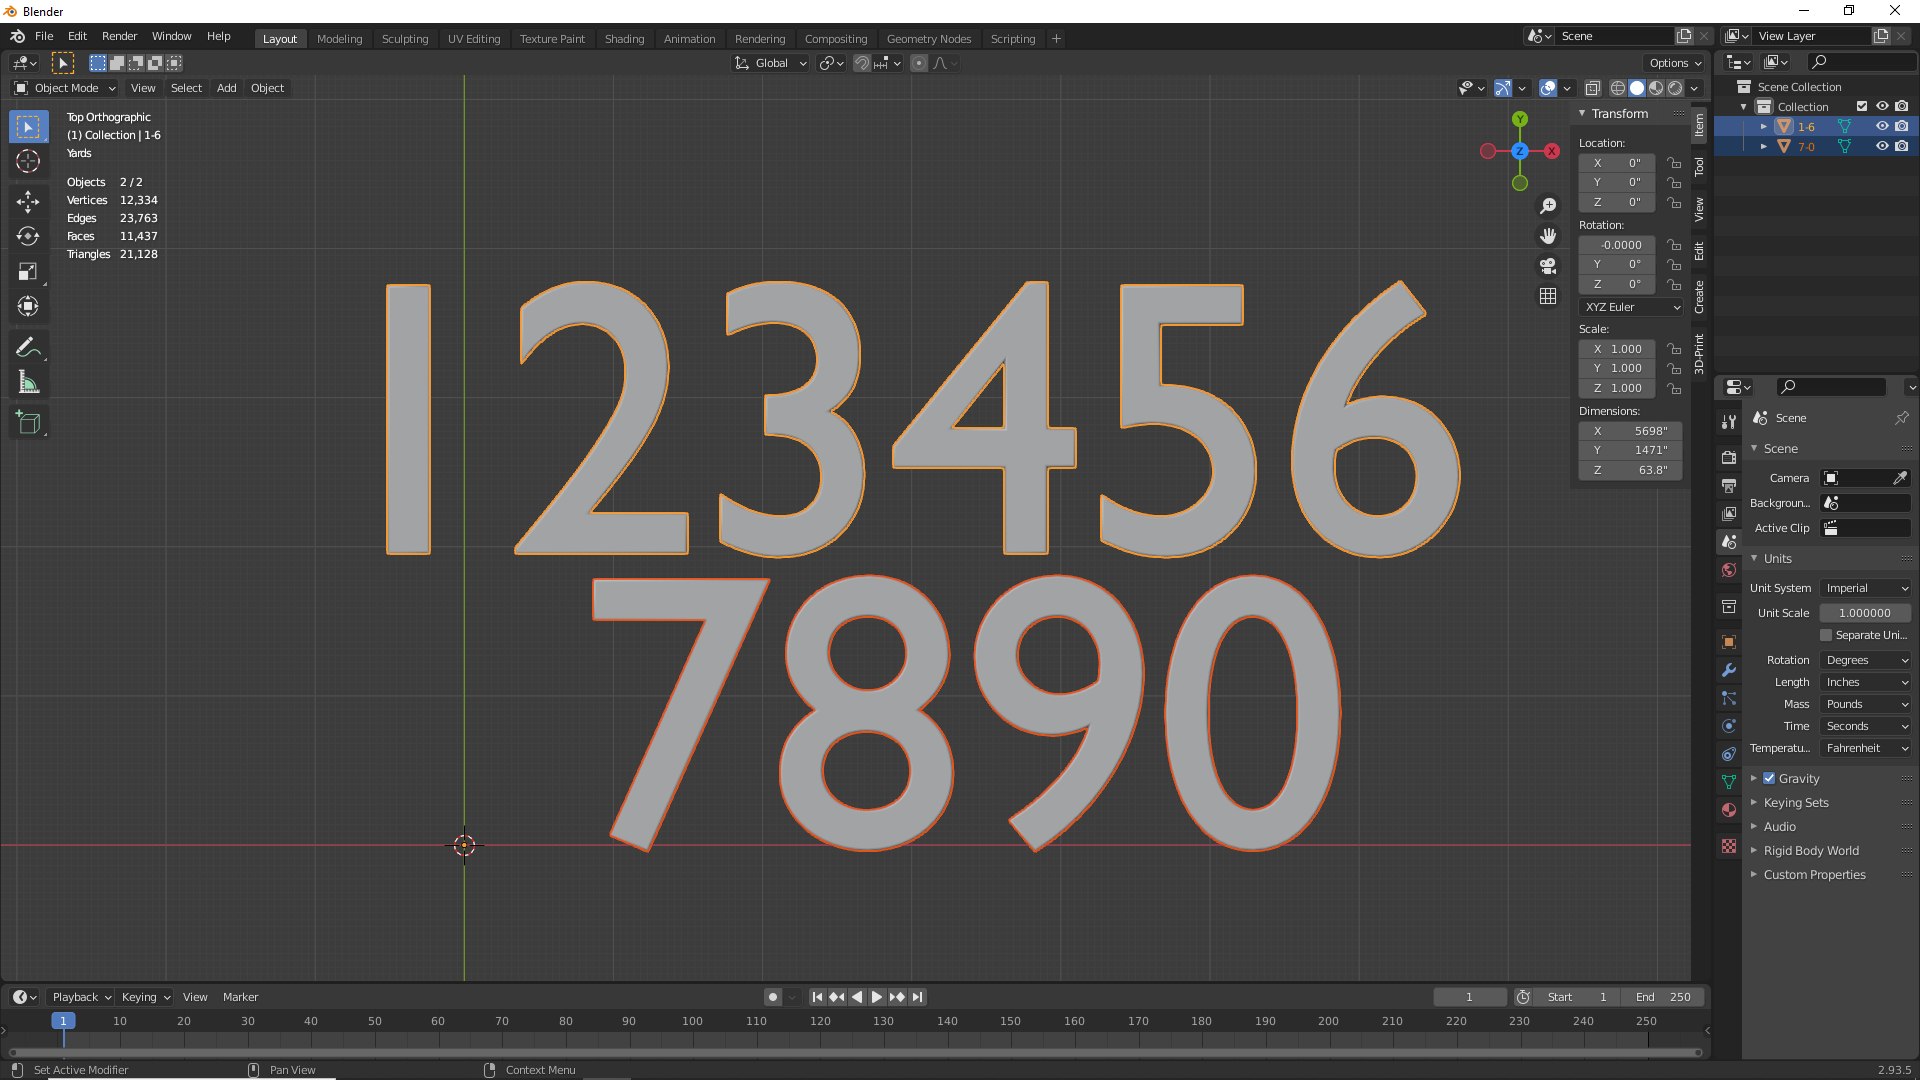Toggle X-ray display mode

(x=1593, y=88)
